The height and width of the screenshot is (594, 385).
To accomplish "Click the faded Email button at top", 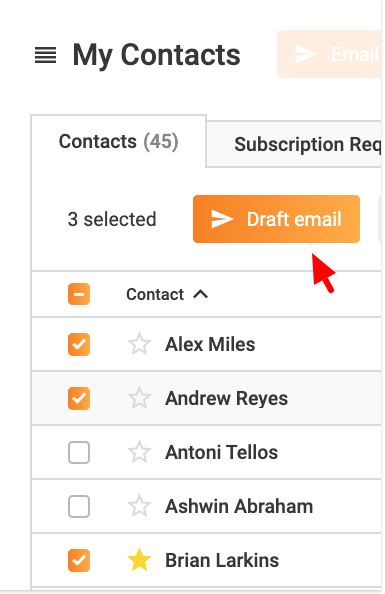I will tap(329, 54).
